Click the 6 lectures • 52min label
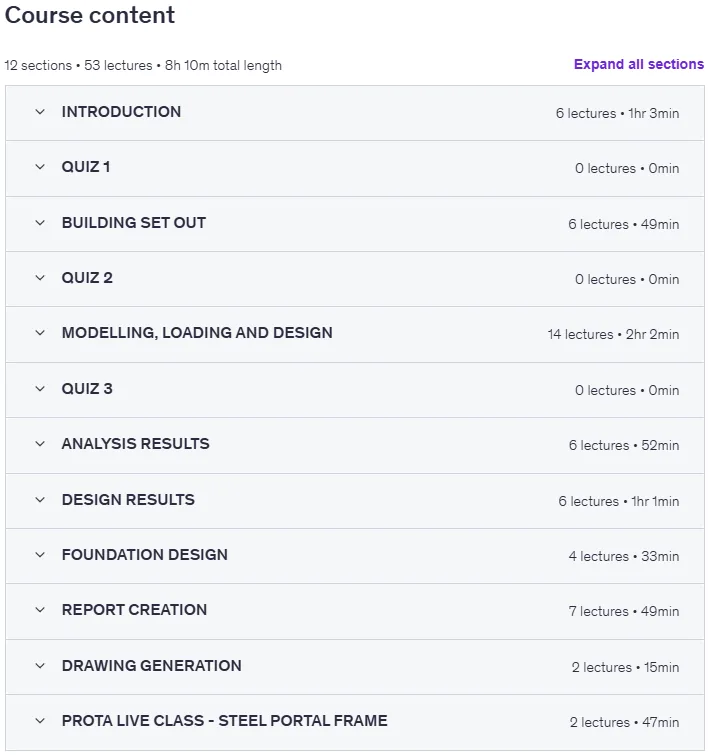711x755 pixels. click(623, 445)
